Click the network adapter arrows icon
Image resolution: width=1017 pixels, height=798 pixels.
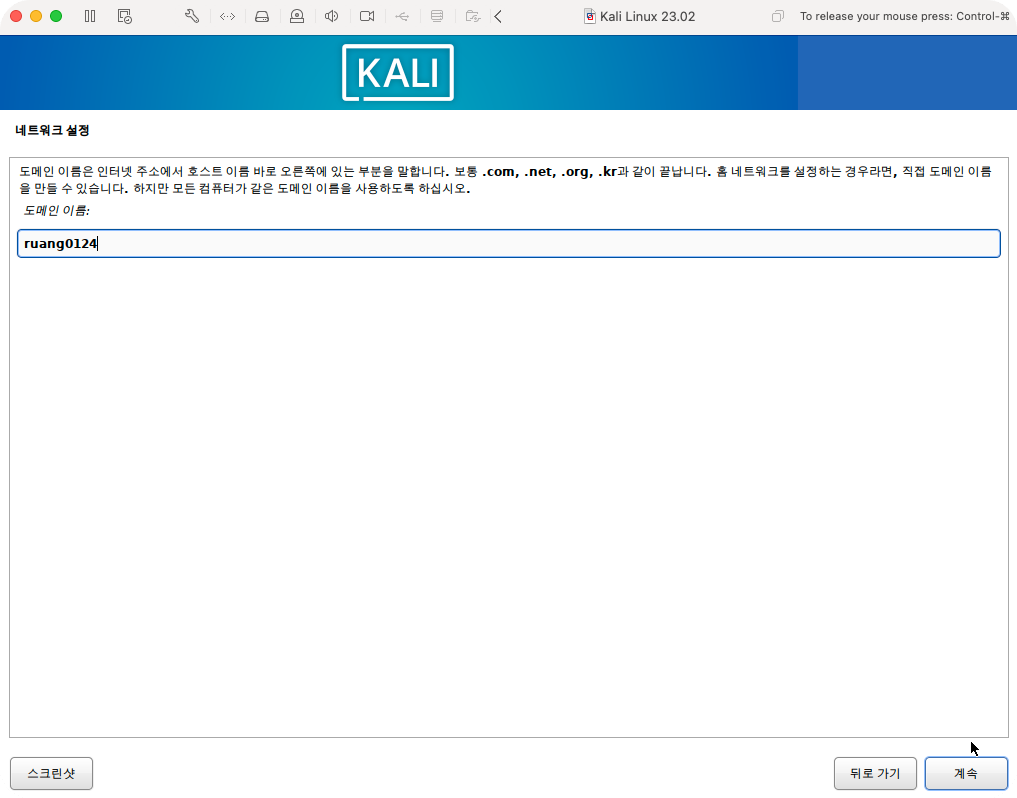click(227, 16)
